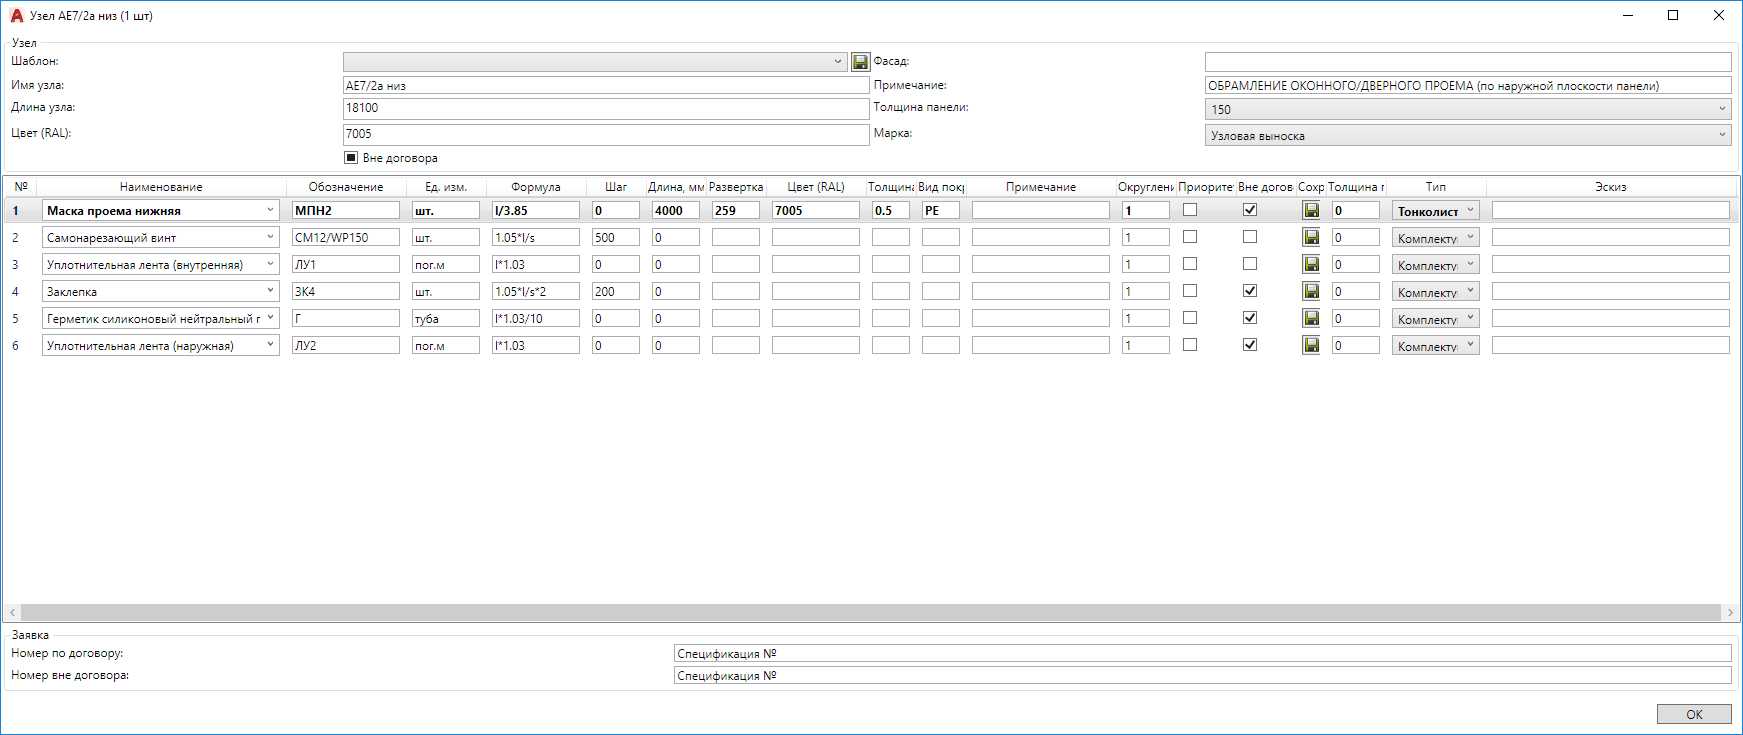Uncheck Вне договора for Уплотнительная лента (наружная) row
The image size is (1743, 735).
coord(1250,345)
